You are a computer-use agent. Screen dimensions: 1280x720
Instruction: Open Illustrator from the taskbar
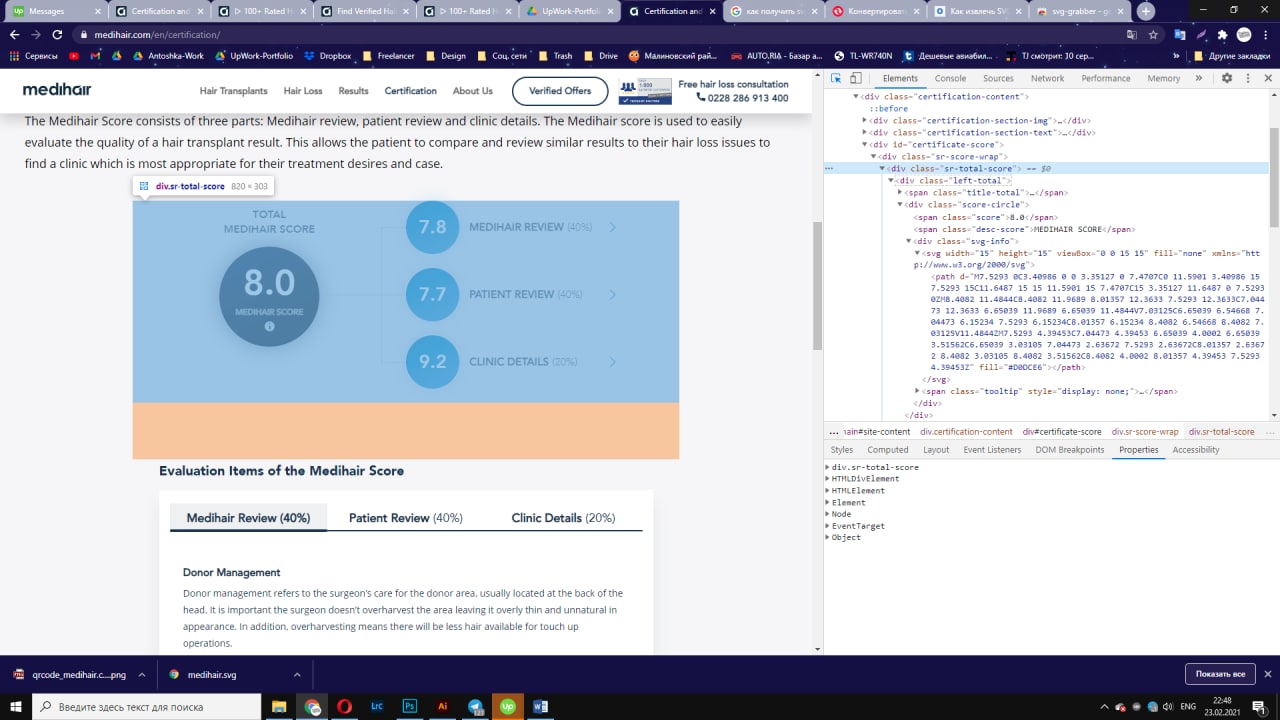(442, 705)
